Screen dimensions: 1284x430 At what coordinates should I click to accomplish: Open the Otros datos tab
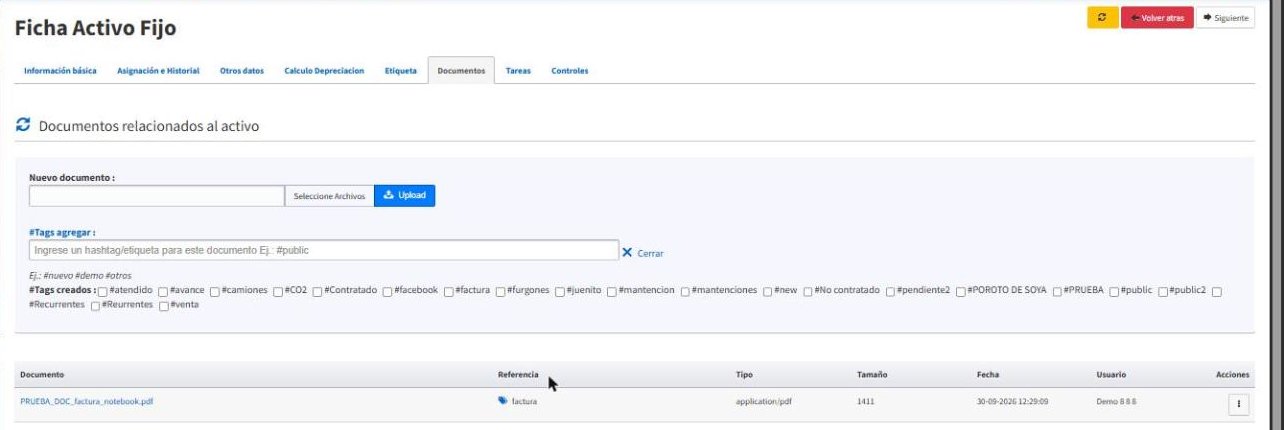[x=242, y=71]
